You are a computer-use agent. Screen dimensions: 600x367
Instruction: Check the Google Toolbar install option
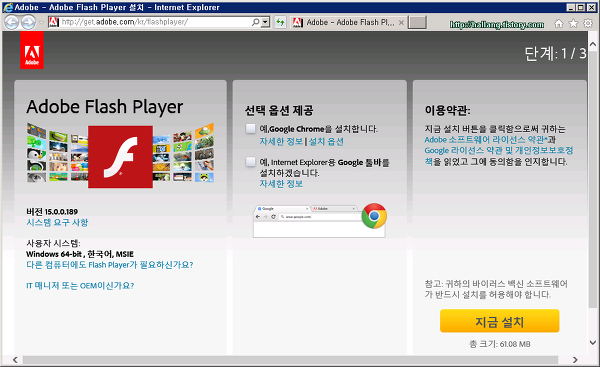(x=251, y=162)
